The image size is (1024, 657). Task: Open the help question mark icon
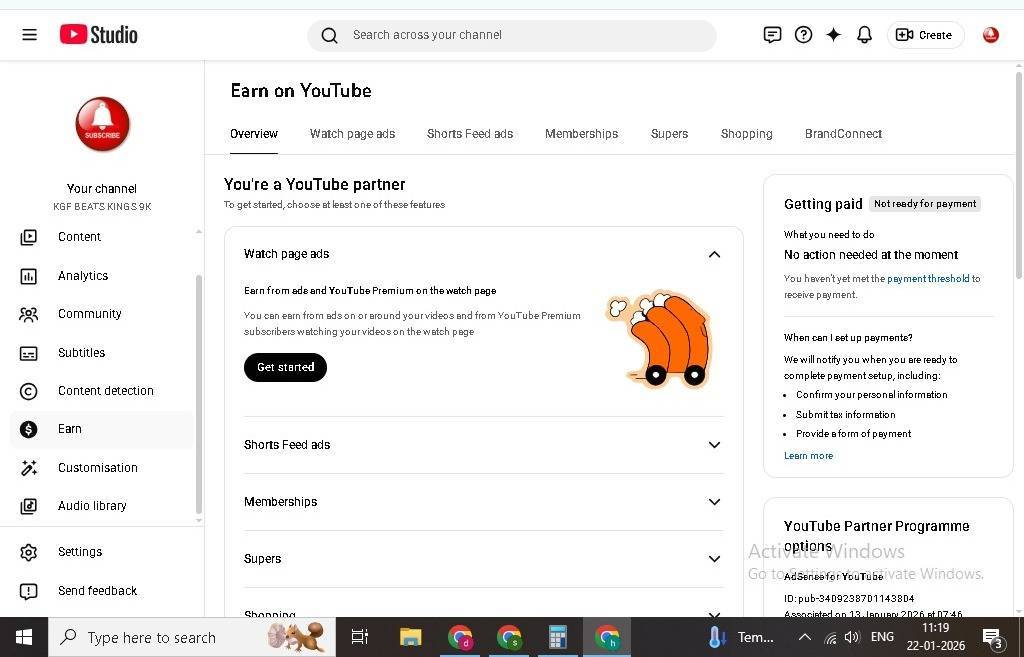pyautogui.click(x=803, y=35)
